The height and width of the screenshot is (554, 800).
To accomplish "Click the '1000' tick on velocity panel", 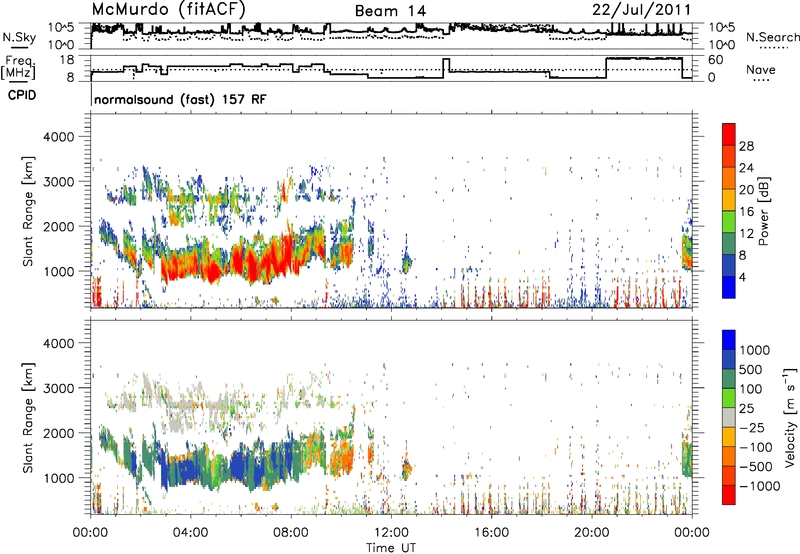I will [58, 478].
